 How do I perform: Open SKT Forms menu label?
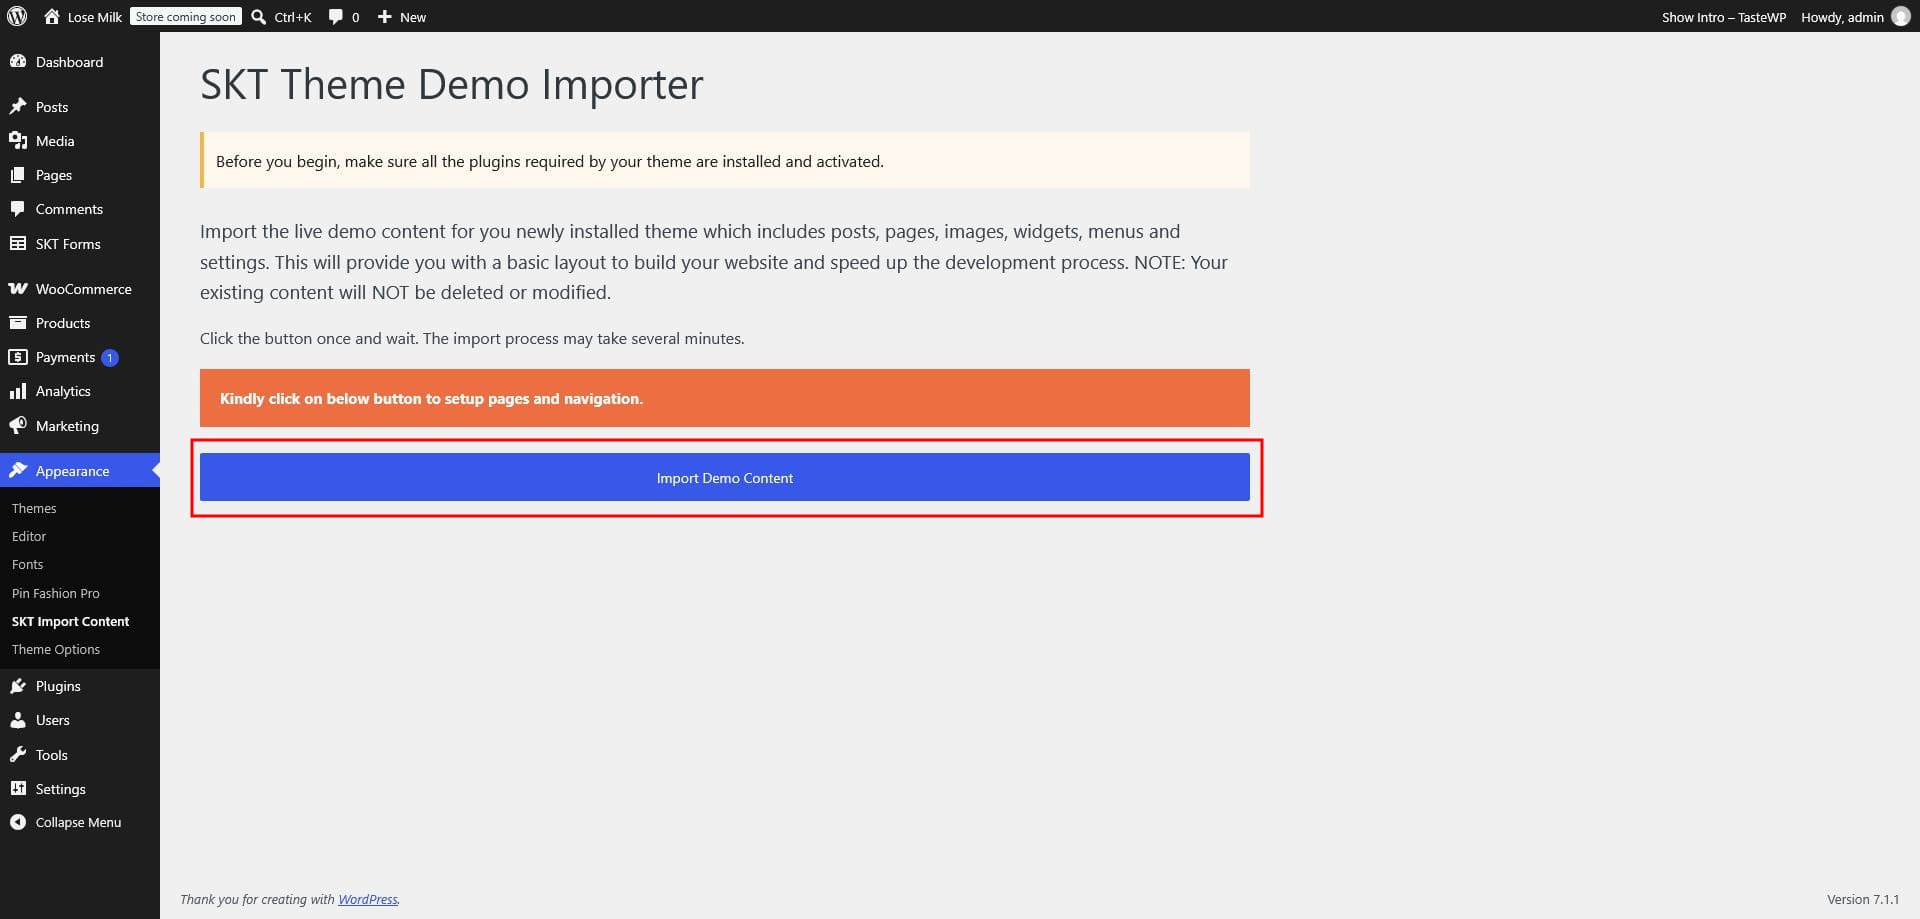point(68,244)
